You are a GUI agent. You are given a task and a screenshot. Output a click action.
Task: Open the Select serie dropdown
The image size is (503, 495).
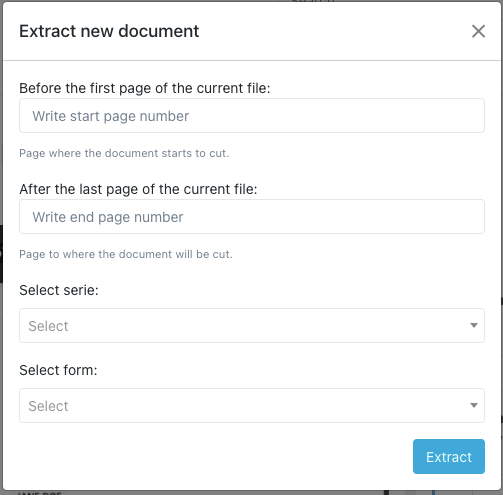pyautogui.click(x=252, y=325)
